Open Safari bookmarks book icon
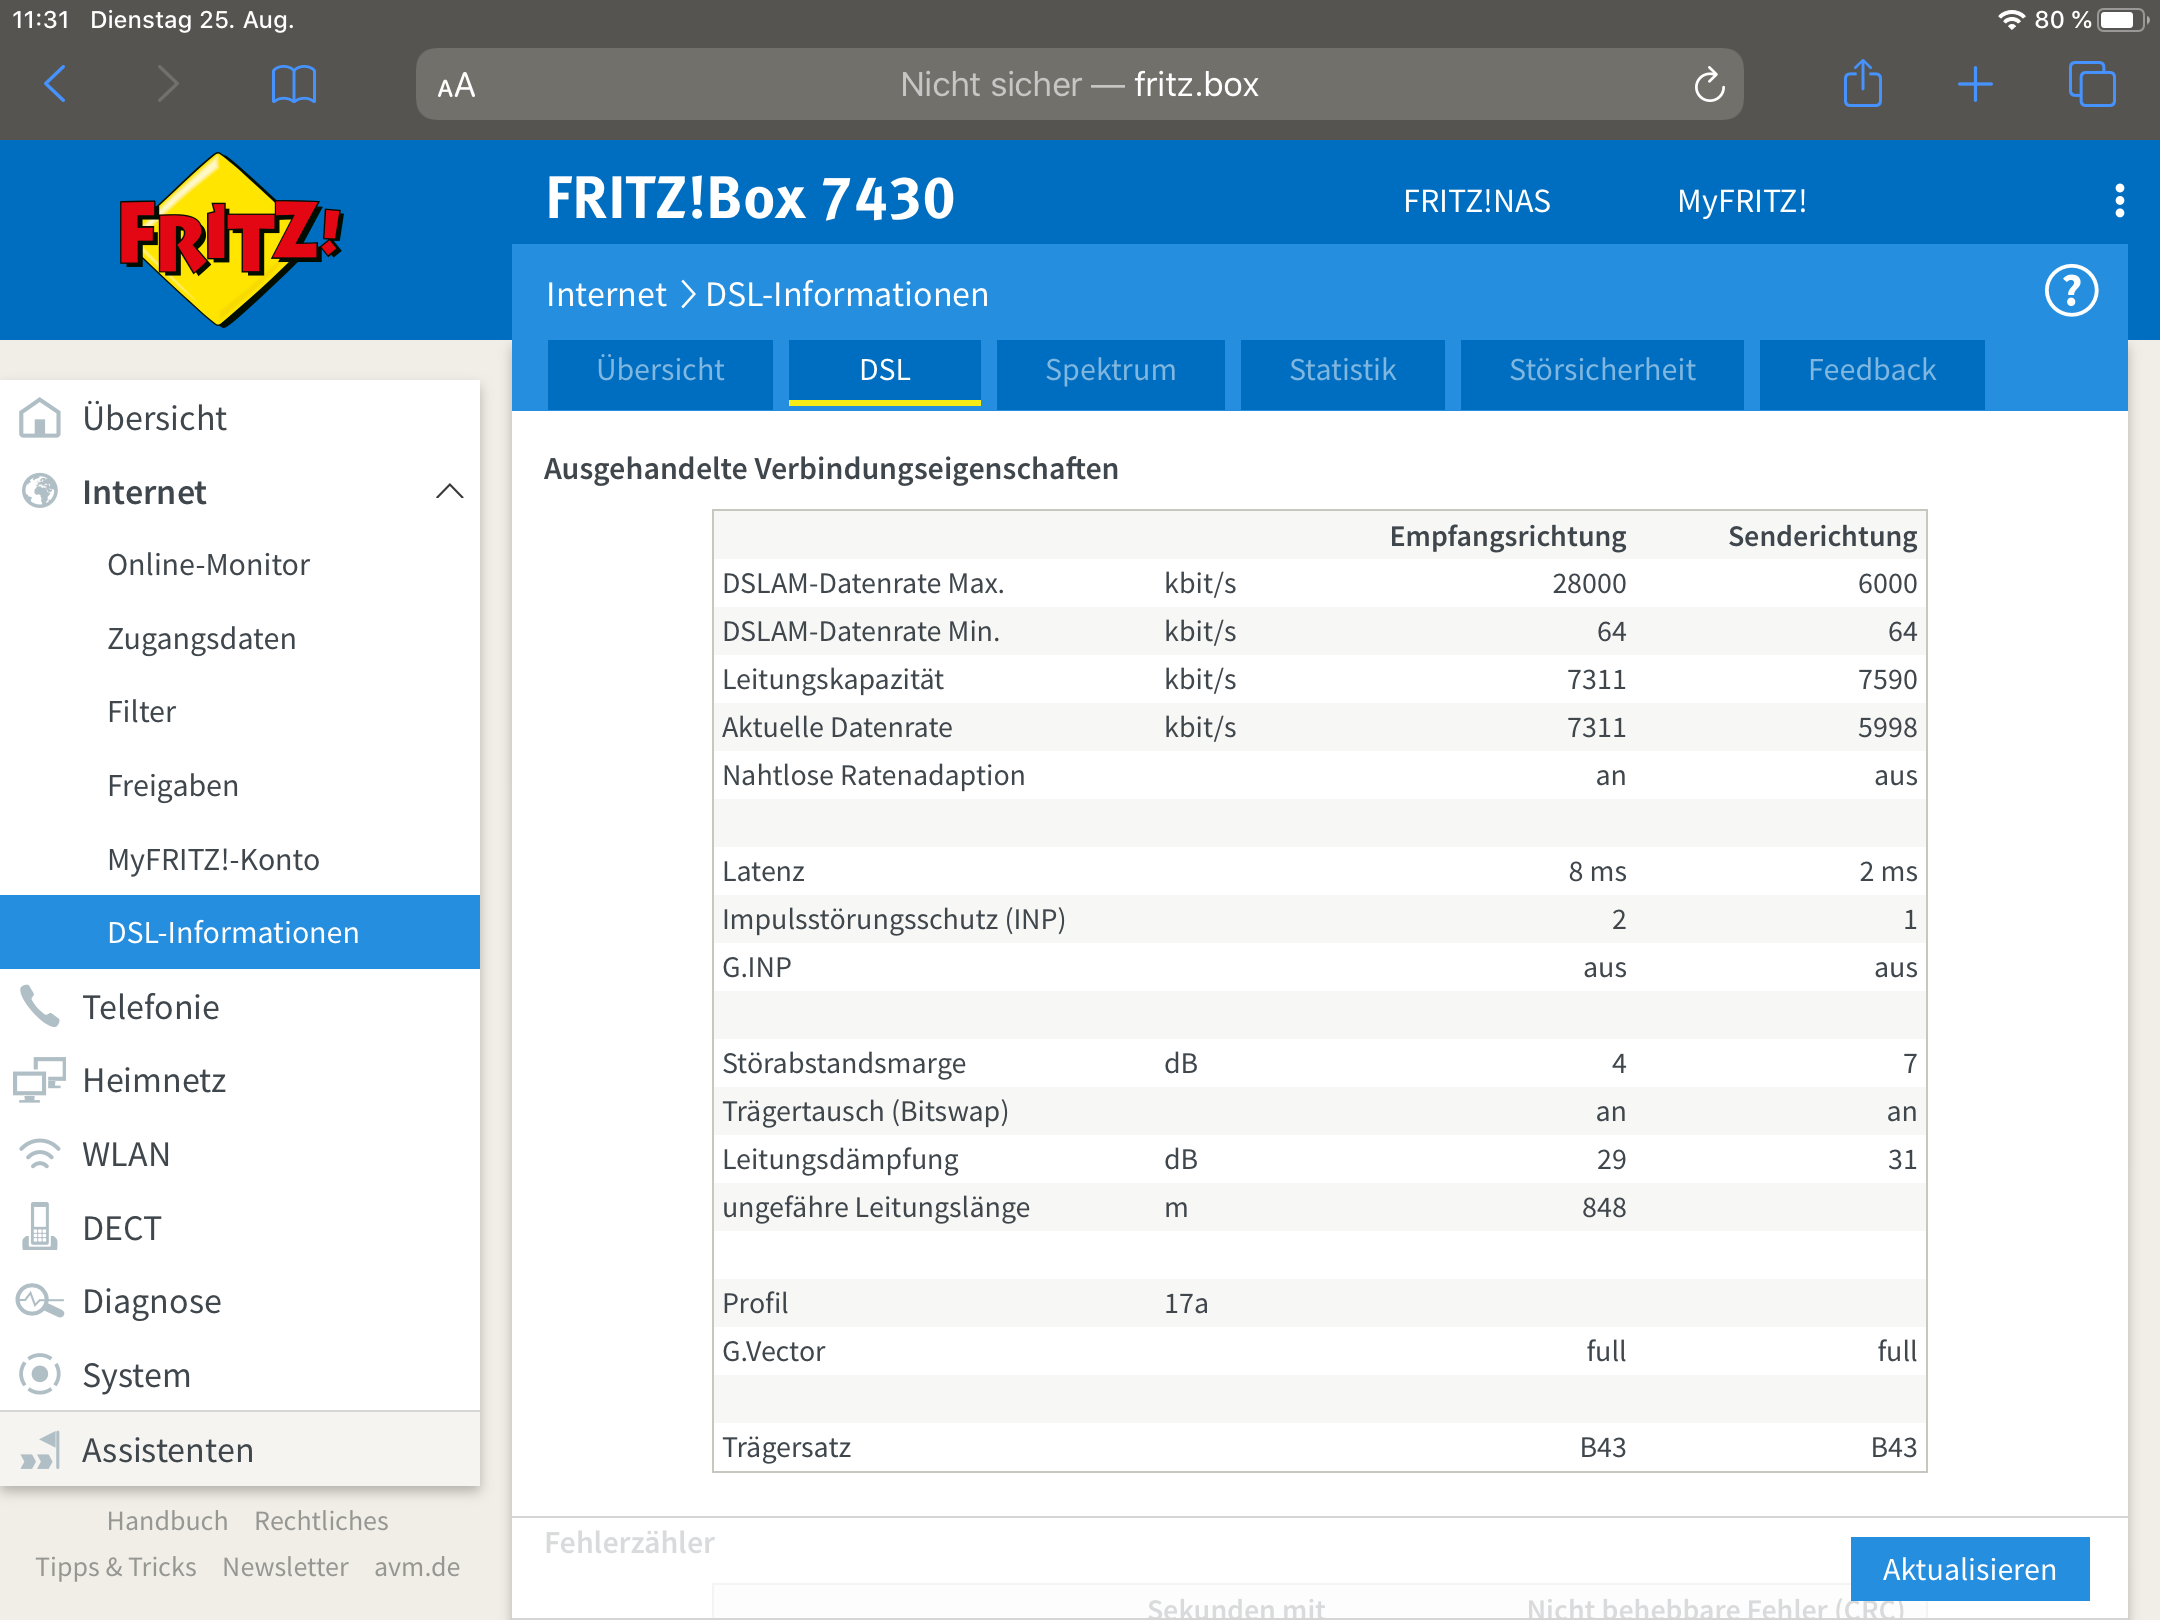 [x=293, y=84]
